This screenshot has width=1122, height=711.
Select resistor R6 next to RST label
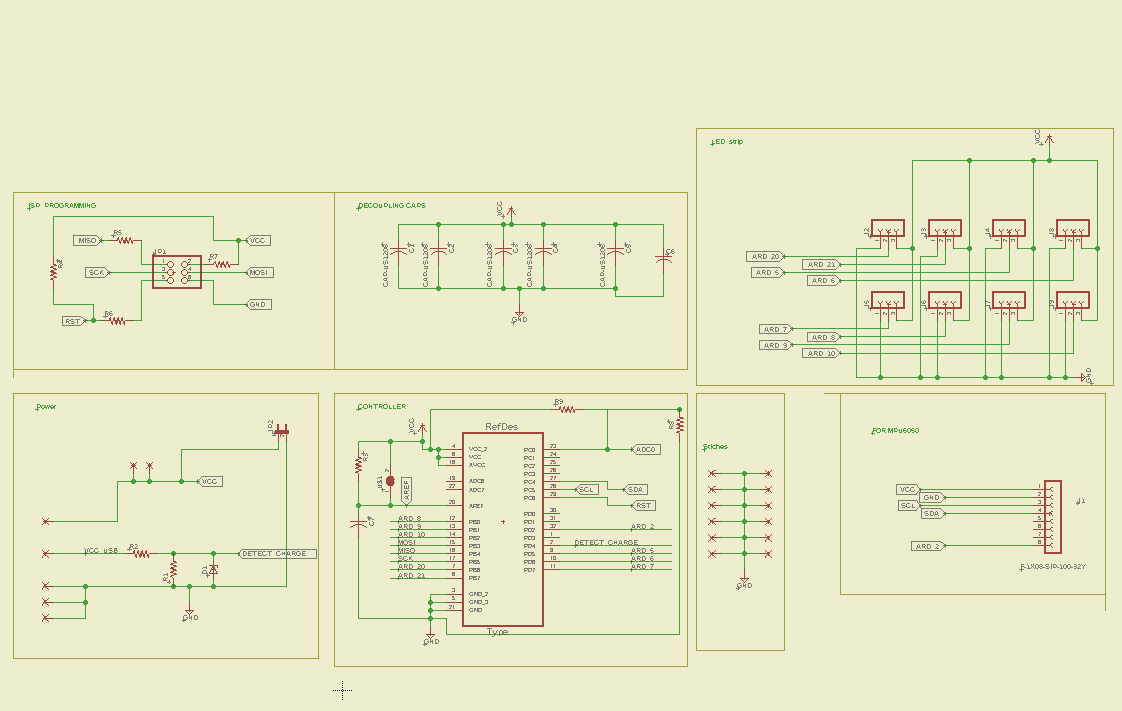pos(117,320)
